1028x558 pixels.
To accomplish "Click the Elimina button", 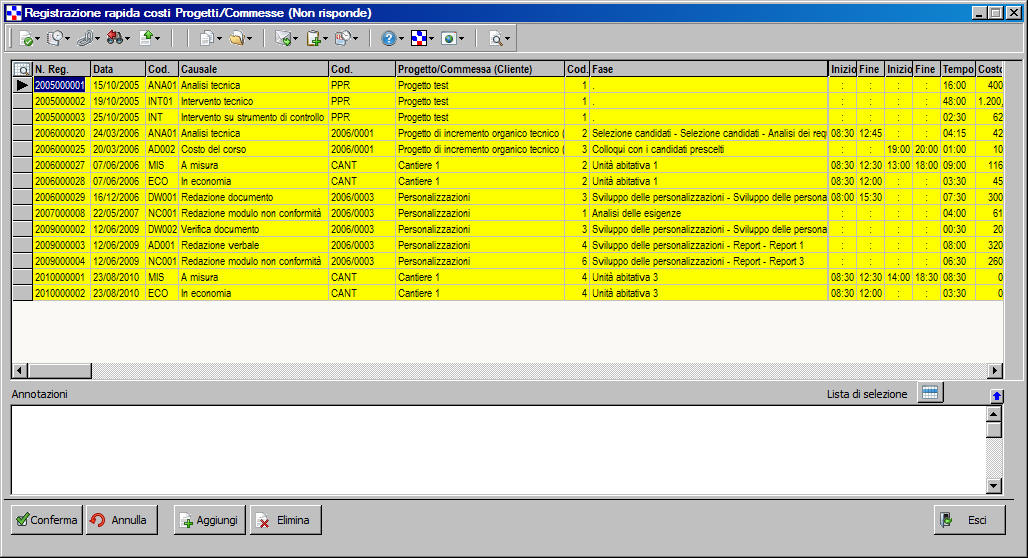I will pyautogui.click(x=285, y=520).
